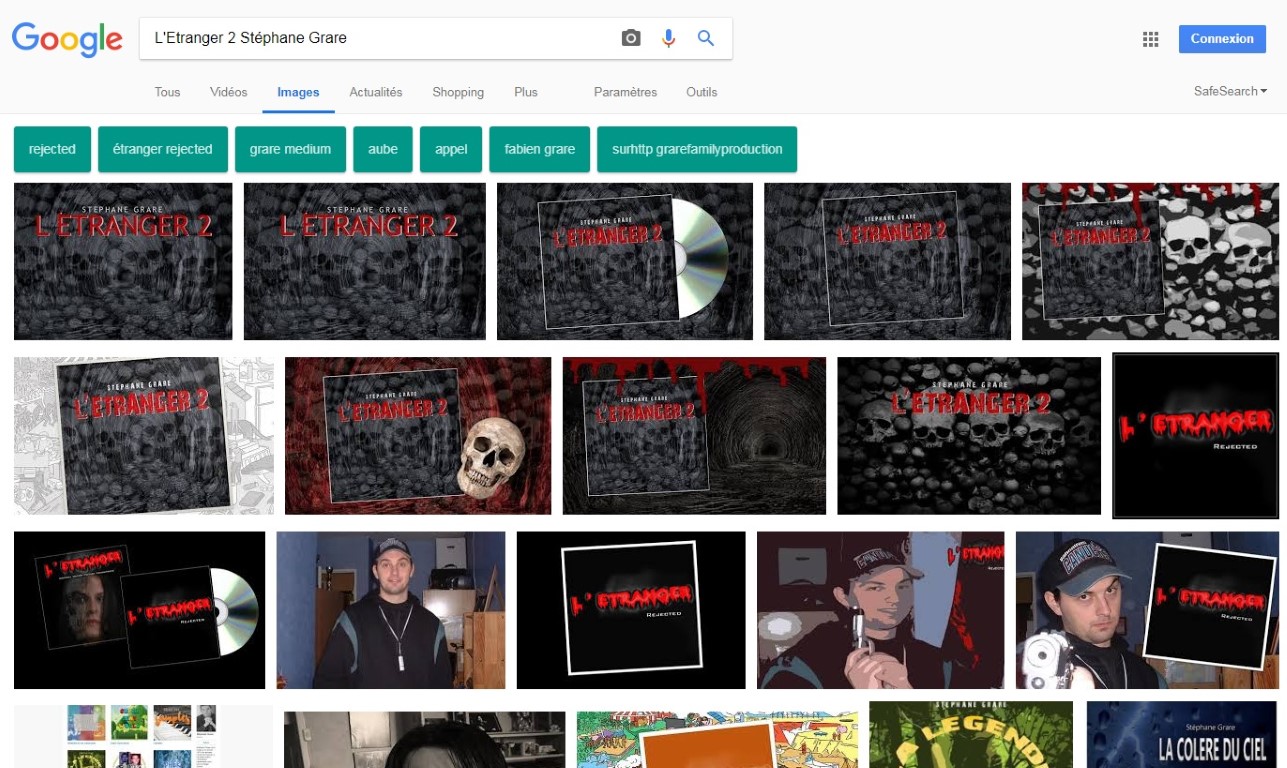Open tilted white-framed L'Etranger Rejected thumbnail
Viewport: 1287px width, 768px height.
coord(631,610)
